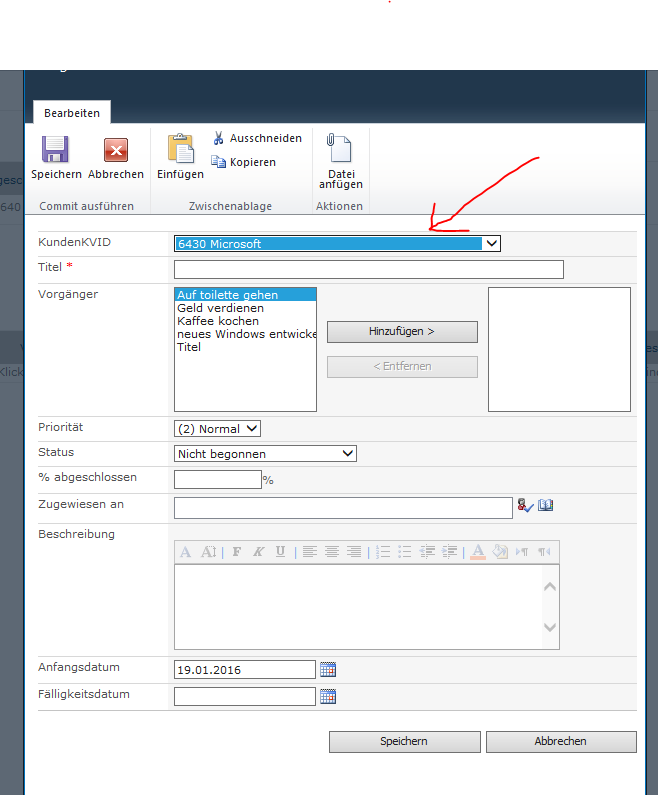Click the Beschreibung scroll up arrow
The height and width of the screenshot is (795, 658).
pos(550,587)
